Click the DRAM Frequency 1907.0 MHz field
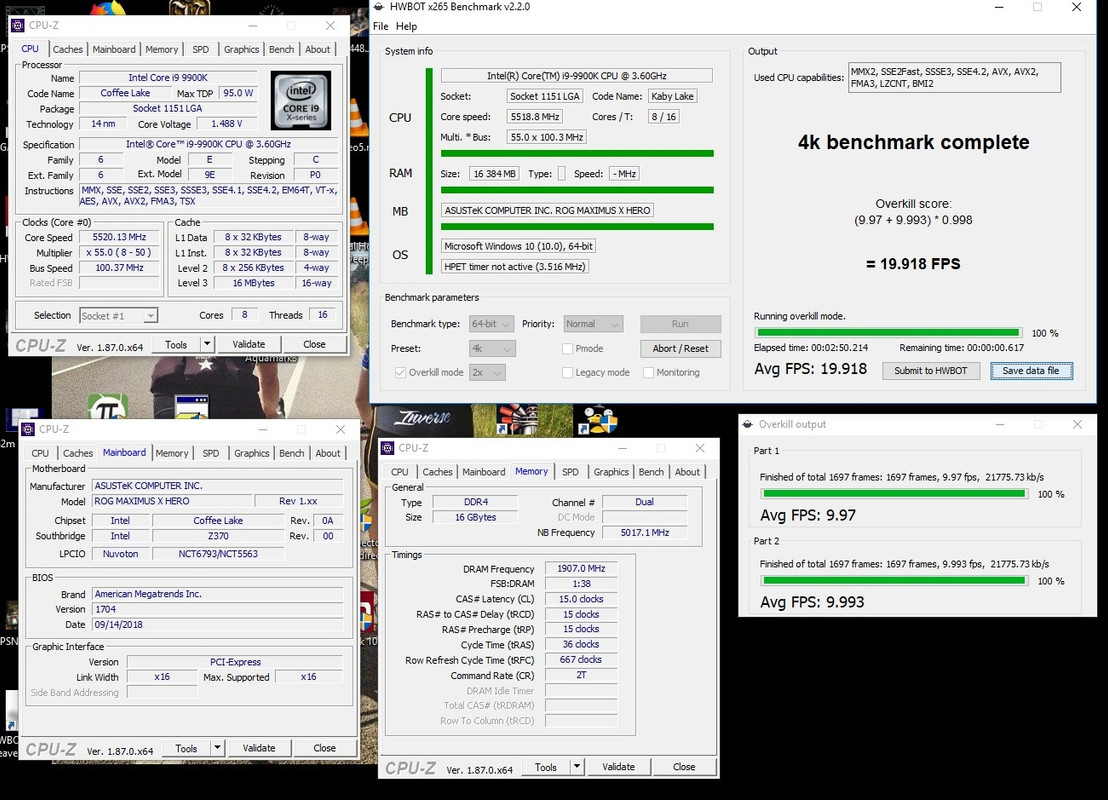Viewport: 1108px width, 800px height. tap(581, 568)
